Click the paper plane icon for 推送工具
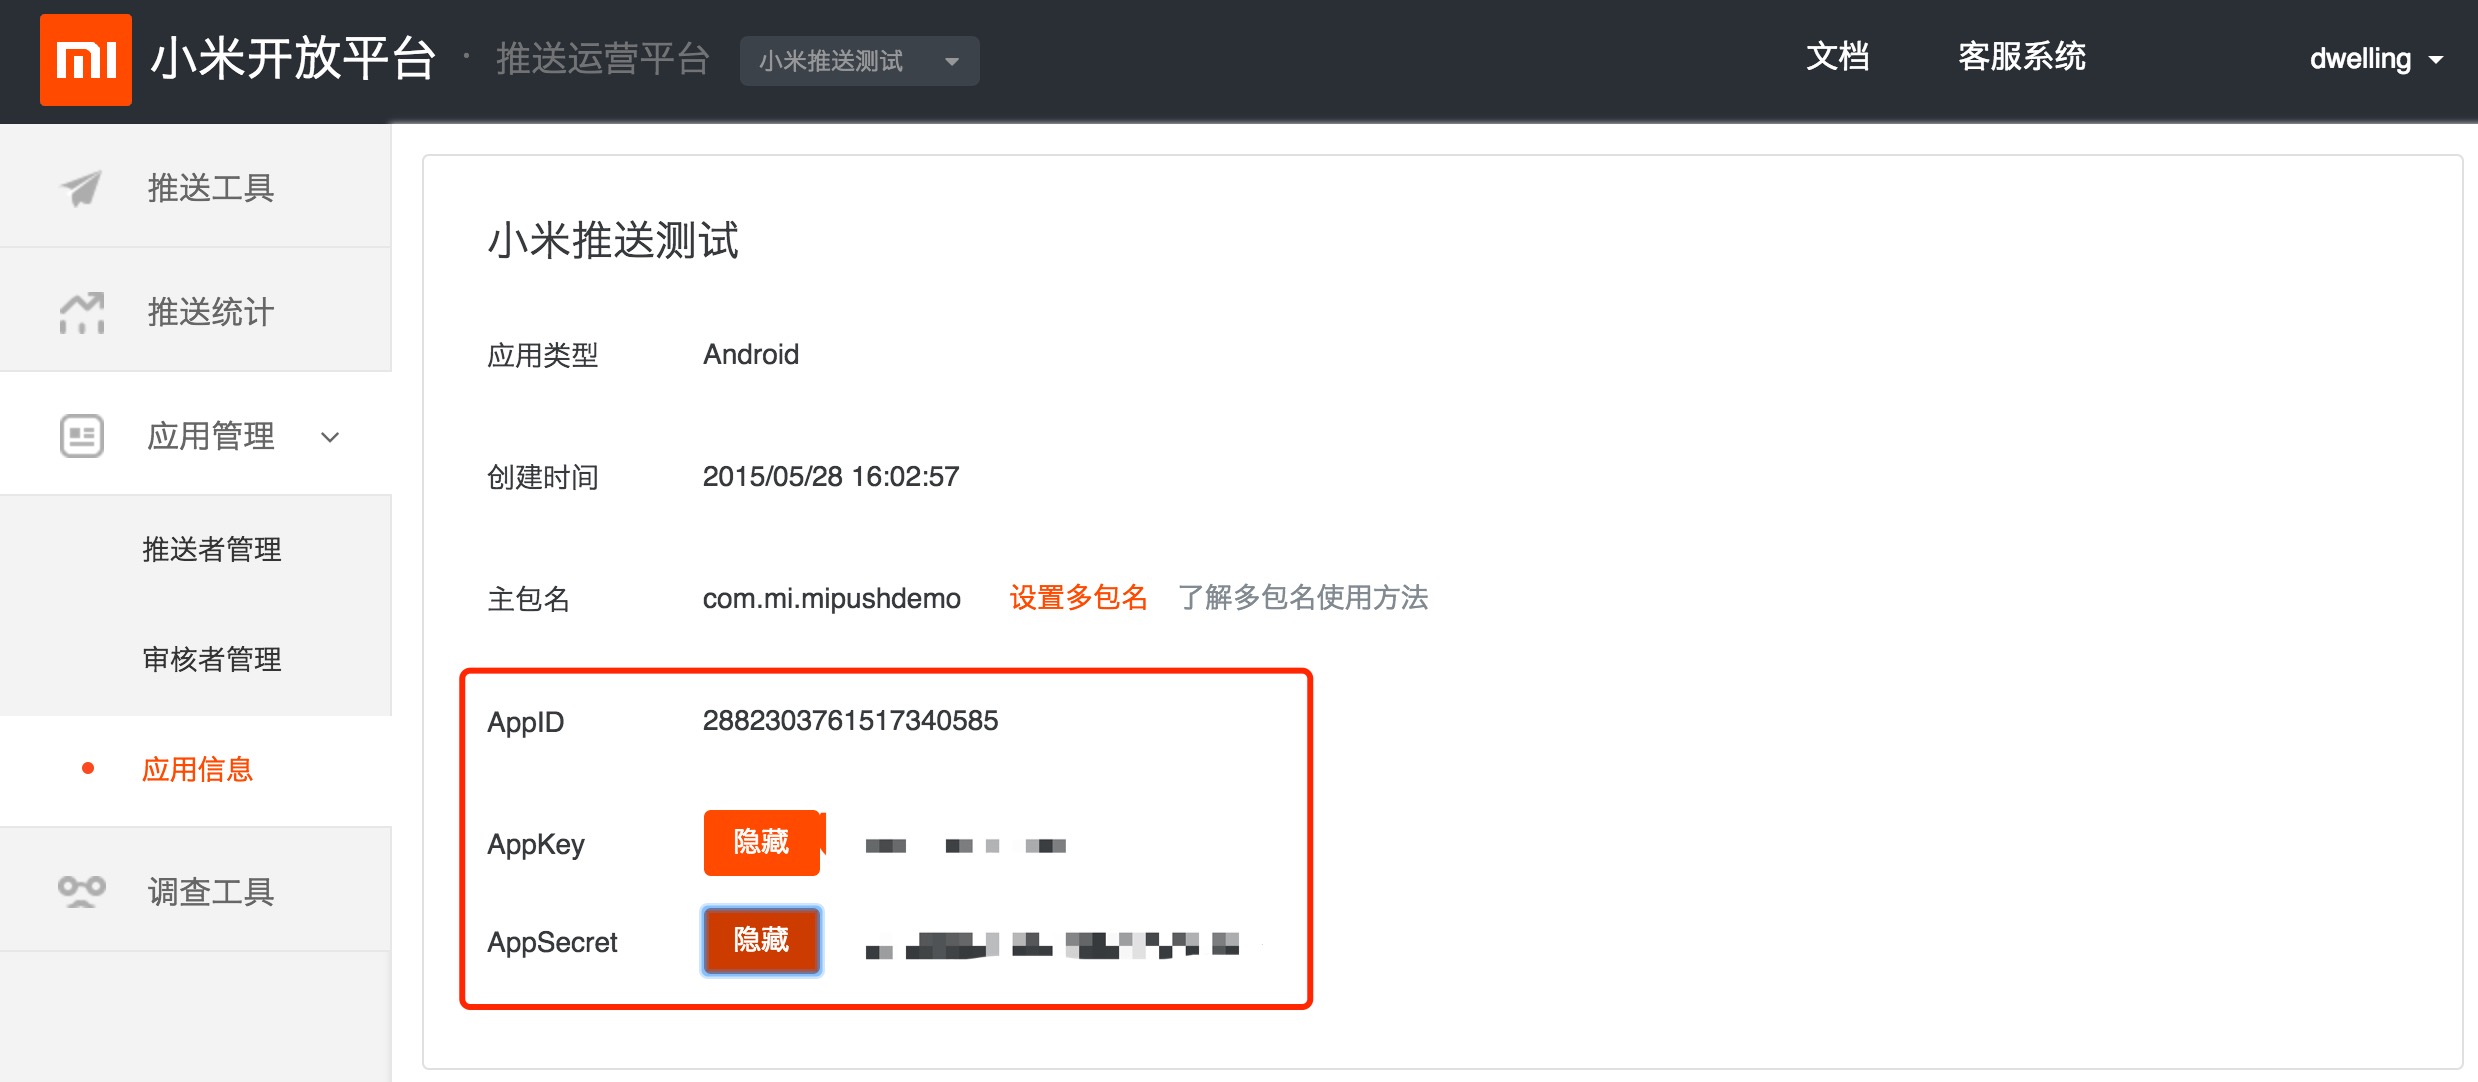The width and height of the screenshot is (2478, 1082). 82,187
